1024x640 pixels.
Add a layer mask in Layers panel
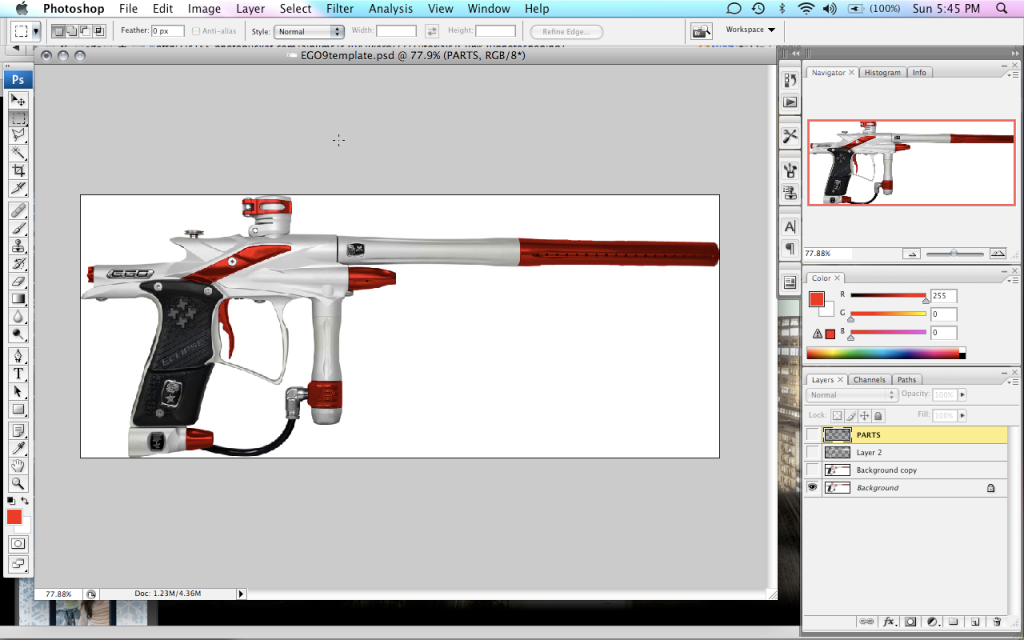pyautogui.click(x=910, y=622)
